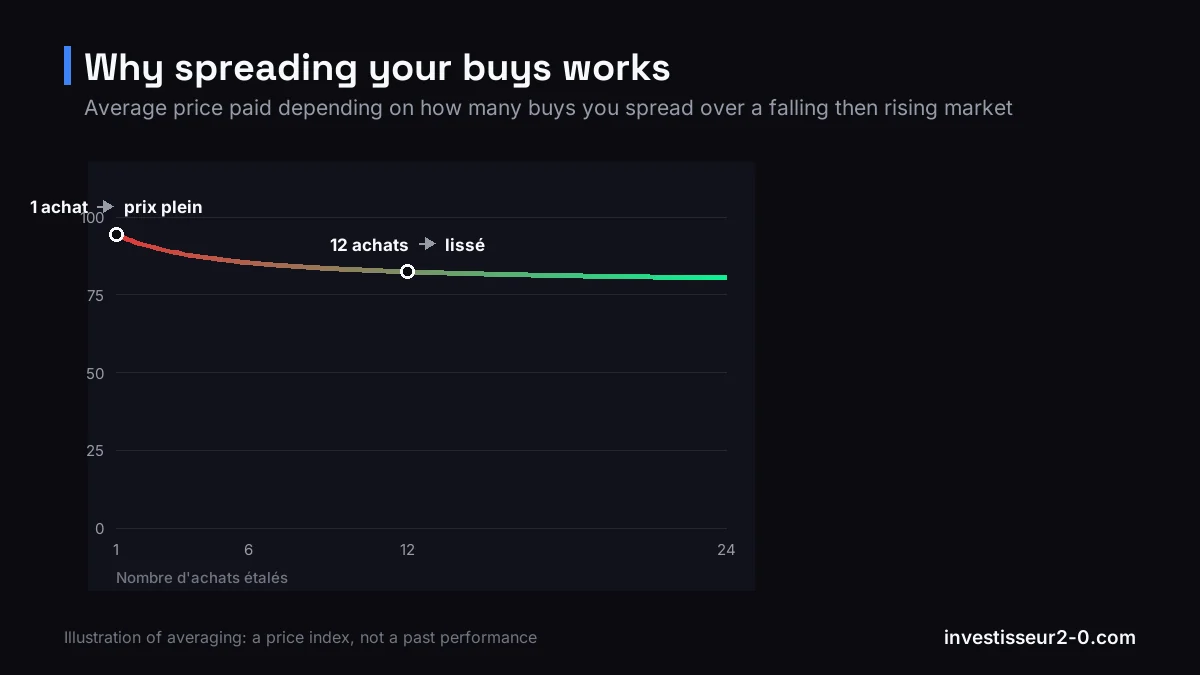Click the "prix plein" annotation label
Screen dimensions: 1200x675
click(x=163, y=207)
